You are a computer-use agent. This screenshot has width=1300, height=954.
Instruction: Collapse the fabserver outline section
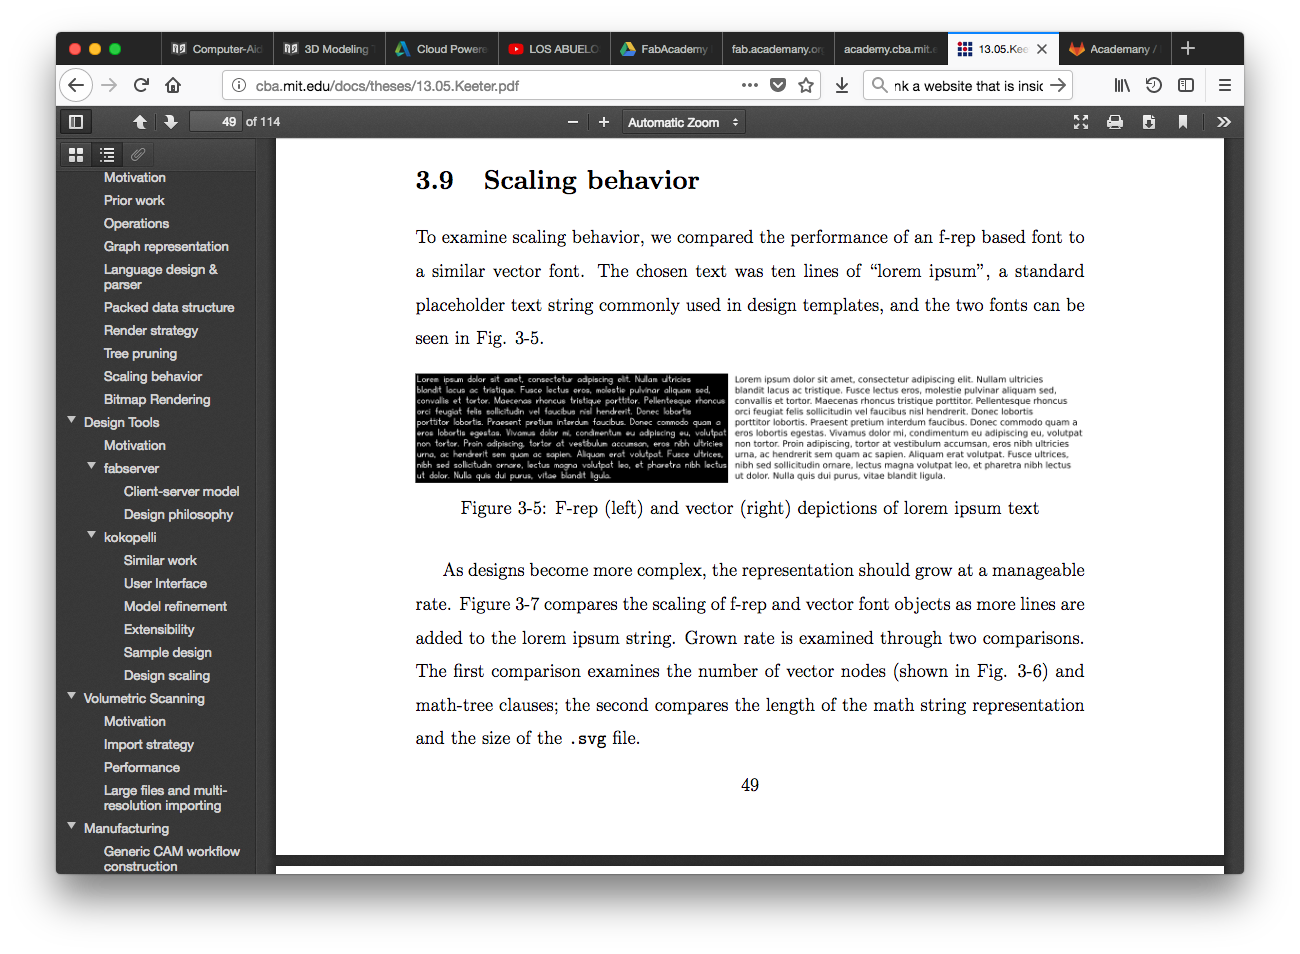[x=91, y=466]
